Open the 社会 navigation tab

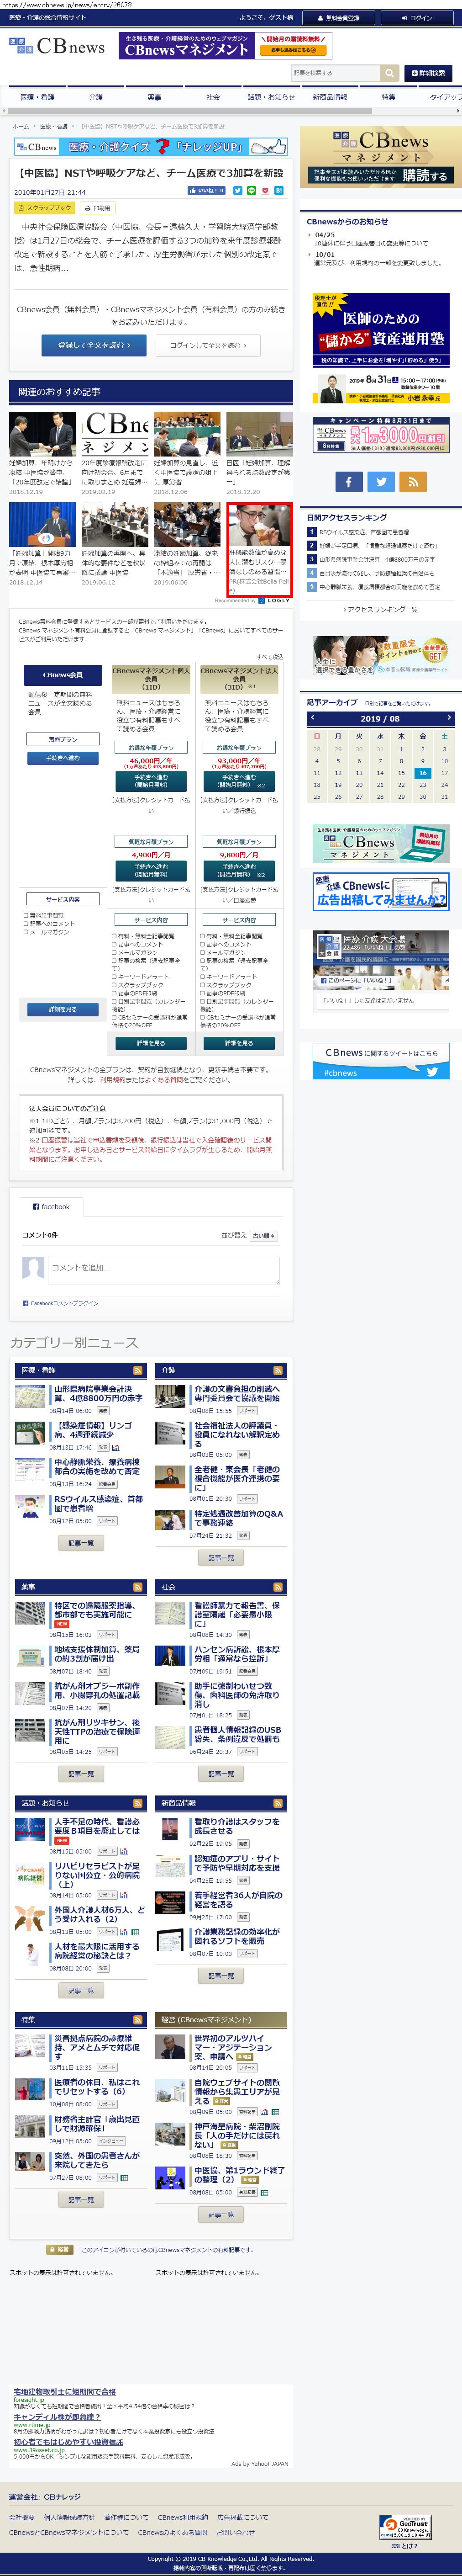tap(213, 97)
